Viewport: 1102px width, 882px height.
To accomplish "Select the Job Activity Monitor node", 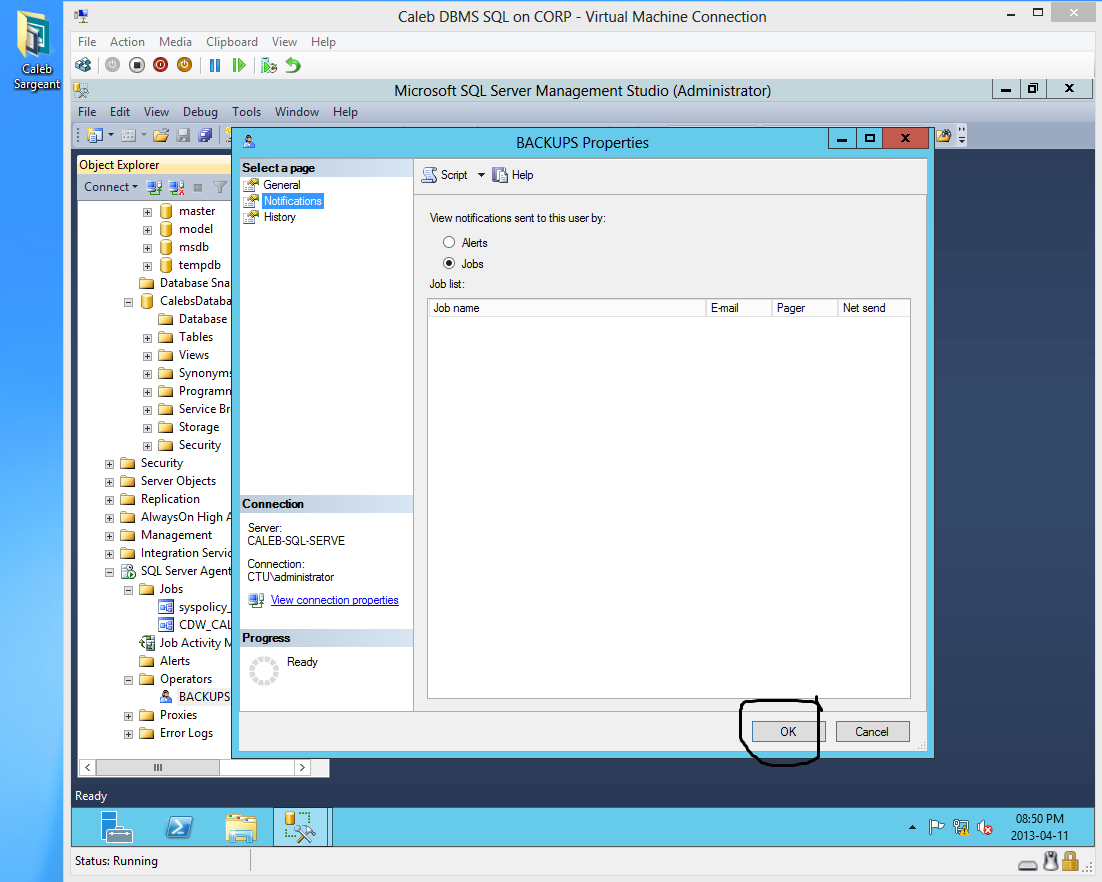I will [195, 643].
